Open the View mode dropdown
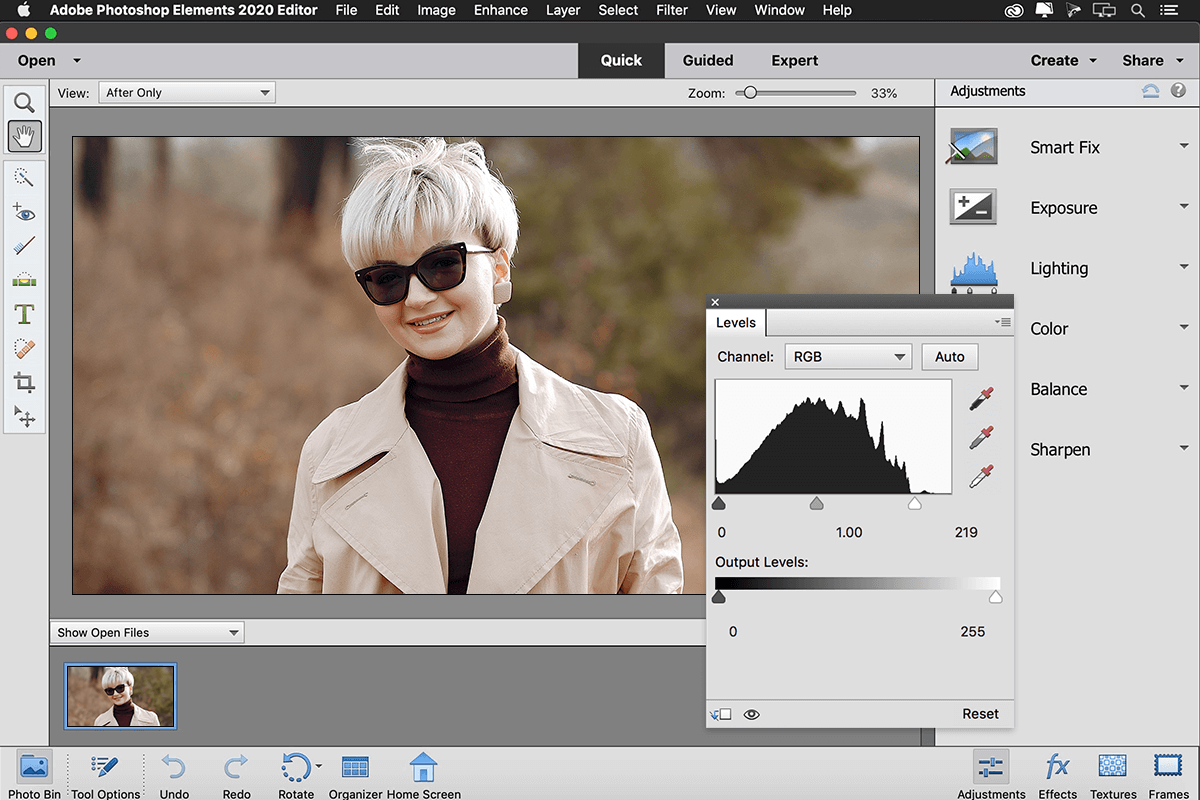 (x=186, y=92)
